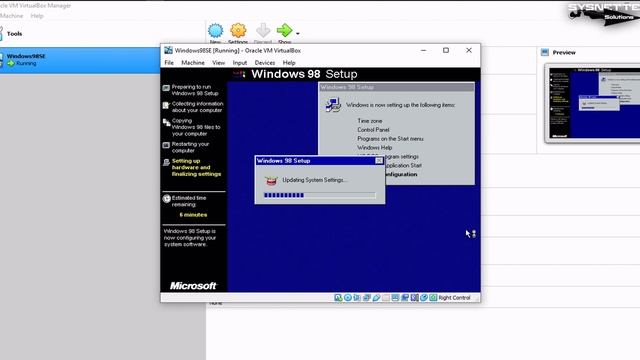Screen dimensions: 640x360
Task: Click the drum icon beside Updating System Settings
Action: tap(271, 180)
